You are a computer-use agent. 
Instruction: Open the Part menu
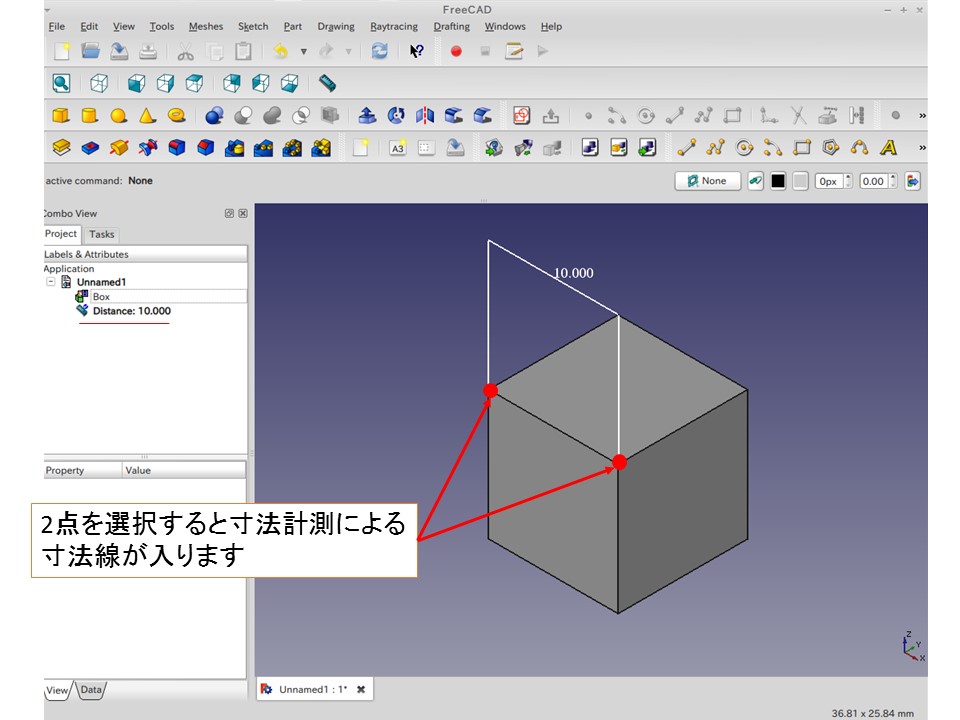click(x=293, y=26)
